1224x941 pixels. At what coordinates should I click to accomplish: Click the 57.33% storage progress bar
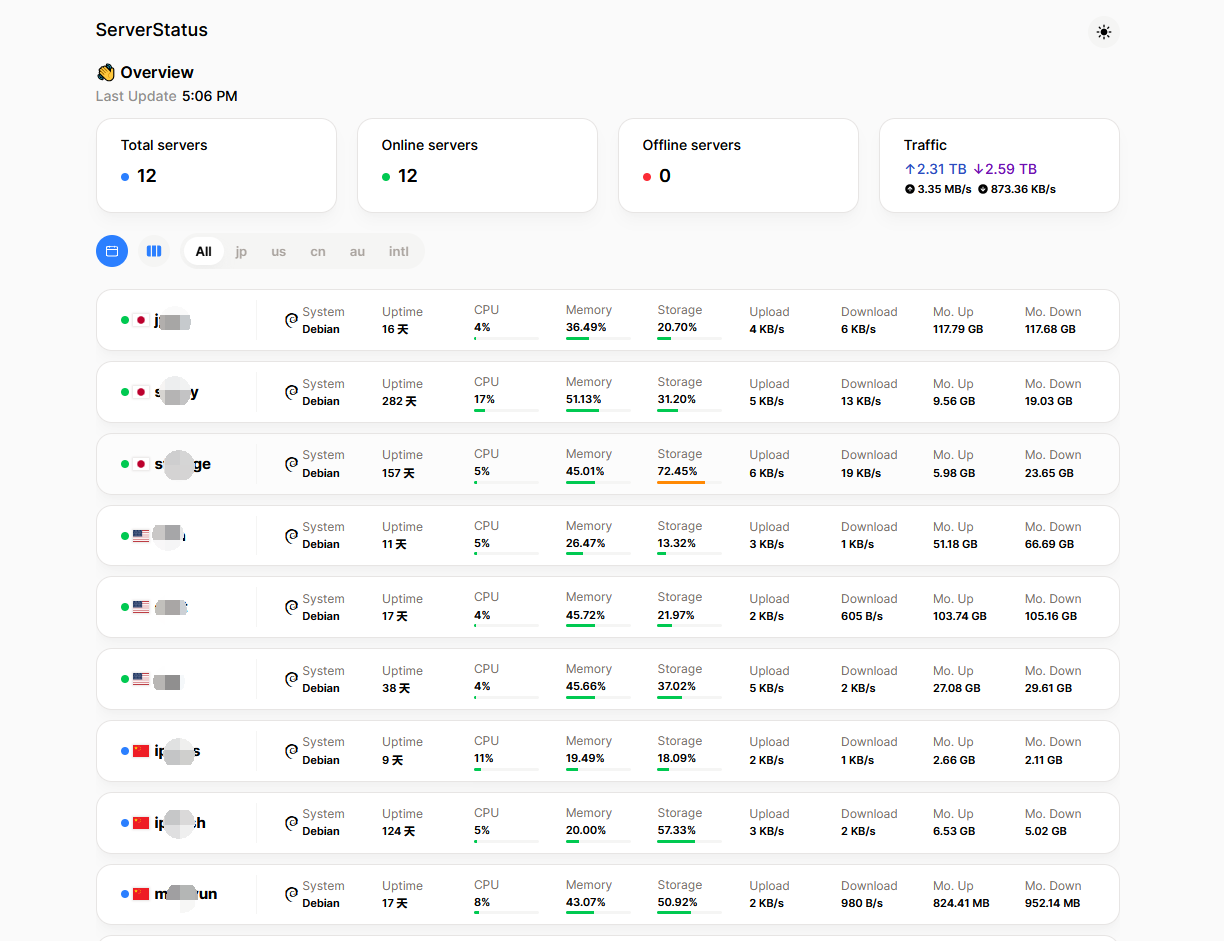click(x=689, y=842)
